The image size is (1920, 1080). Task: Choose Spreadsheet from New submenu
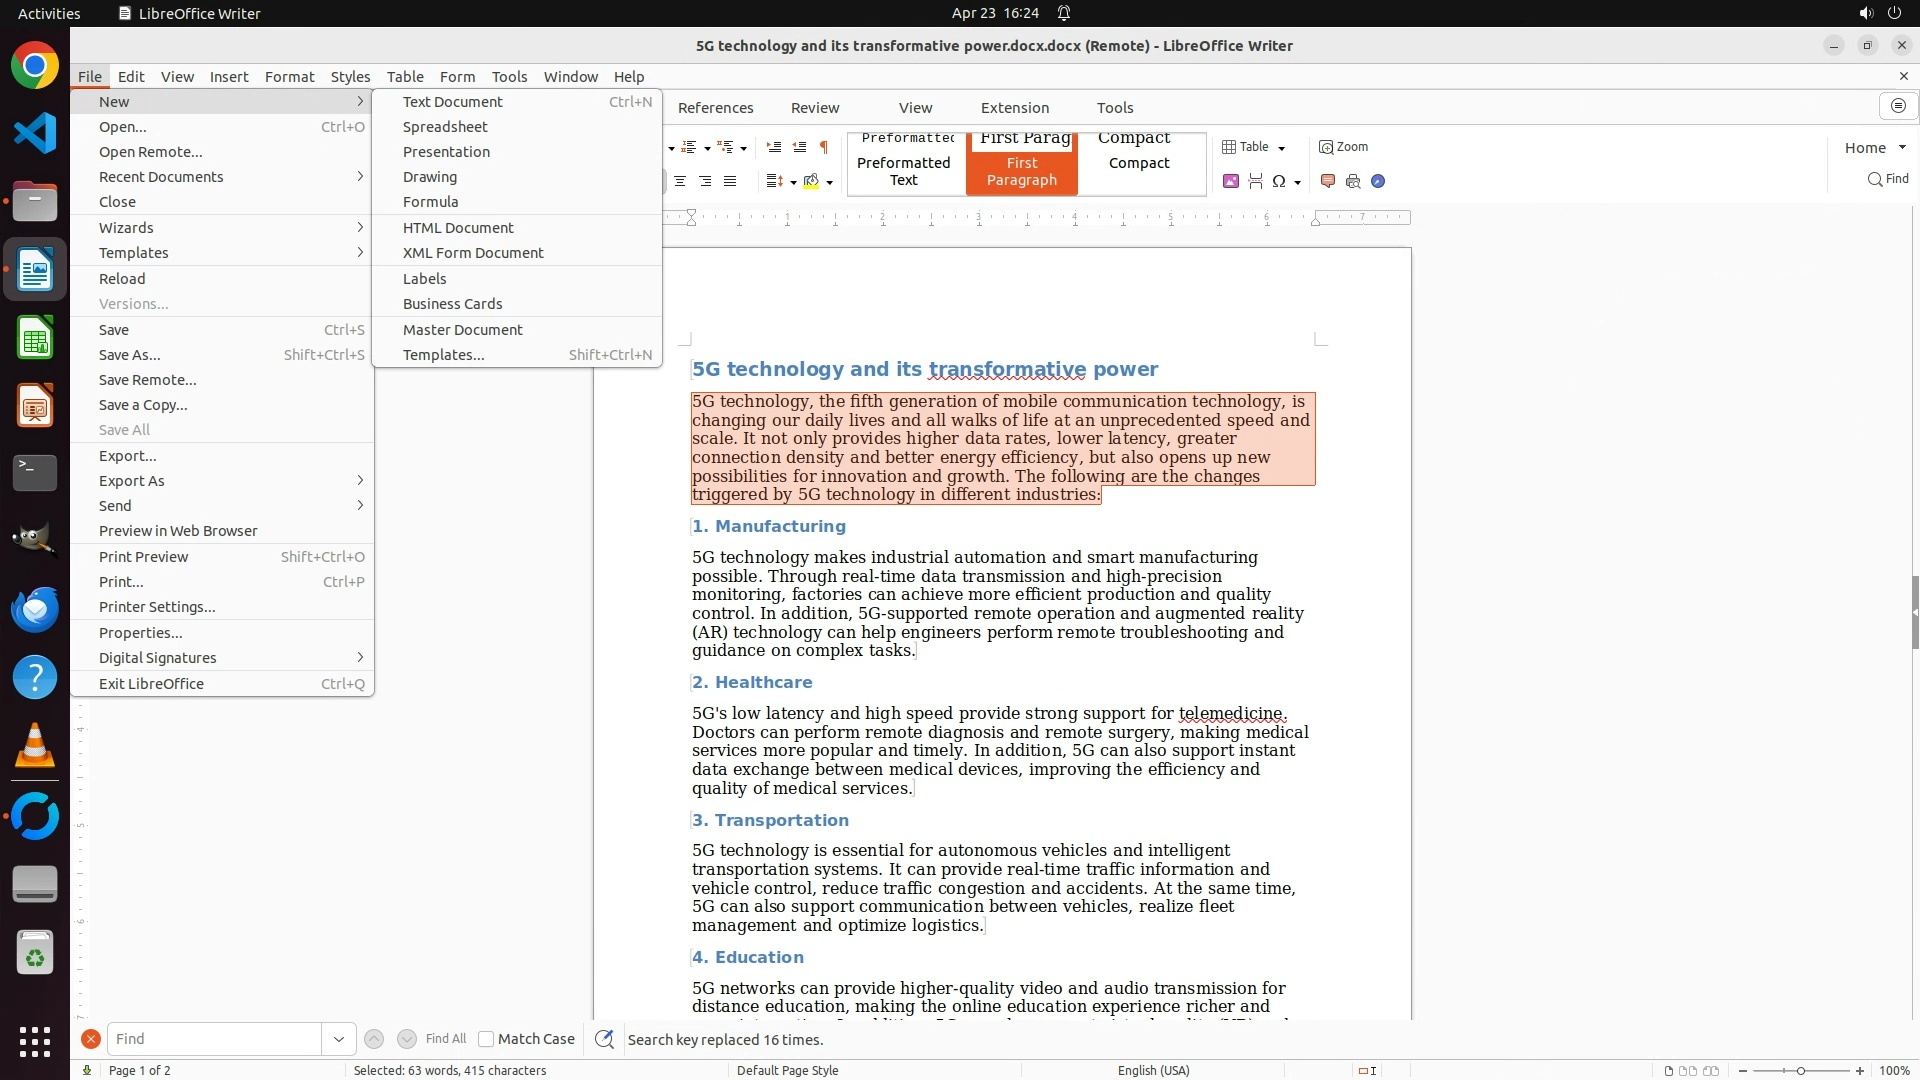click(445, 127)
